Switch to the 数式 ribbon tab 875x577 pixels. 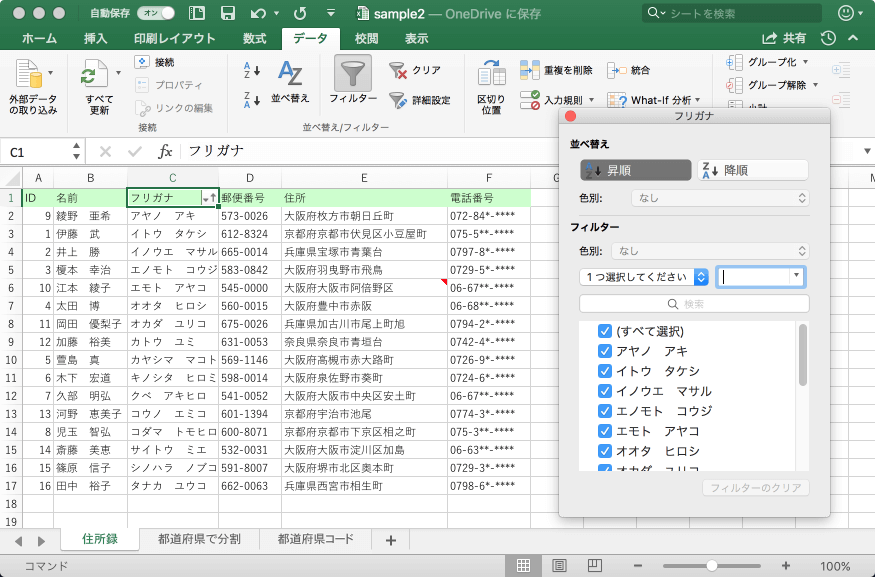click(254, 38)
